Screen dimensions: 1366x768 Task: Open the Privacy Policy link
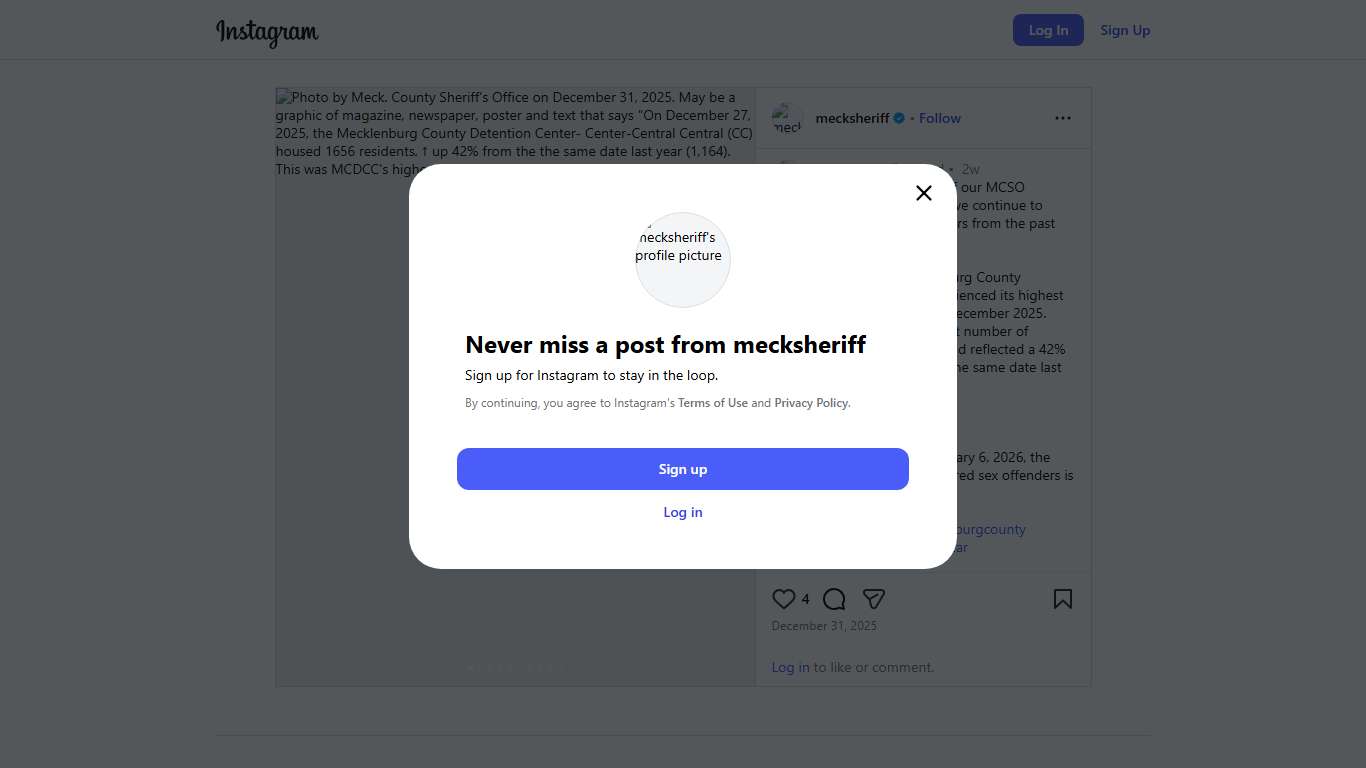coord(811,403)
